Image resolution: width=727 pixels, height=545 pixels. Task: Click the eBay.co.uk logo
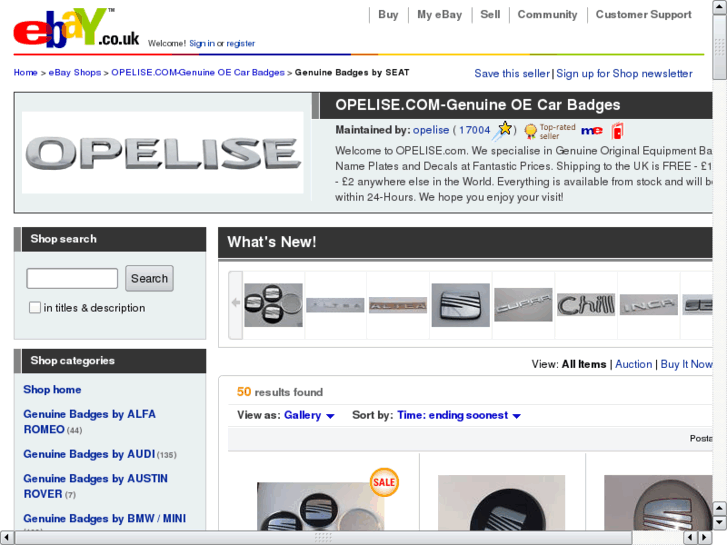pos(76,28)
